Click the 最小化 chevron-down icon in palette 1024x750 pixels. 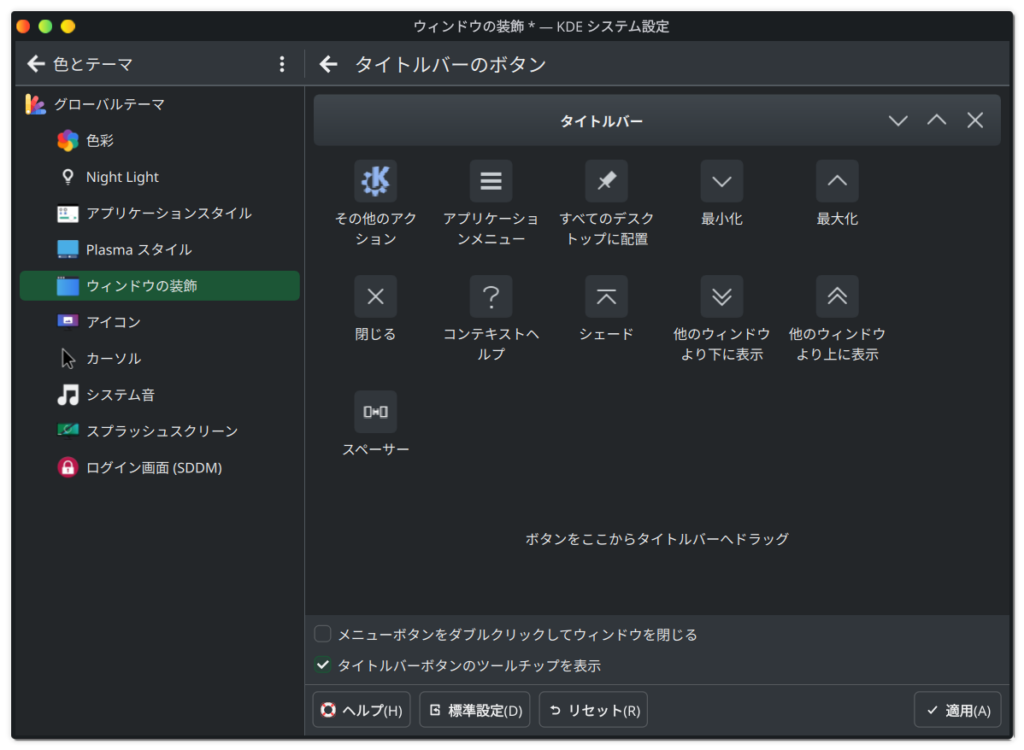coord(722,181)
